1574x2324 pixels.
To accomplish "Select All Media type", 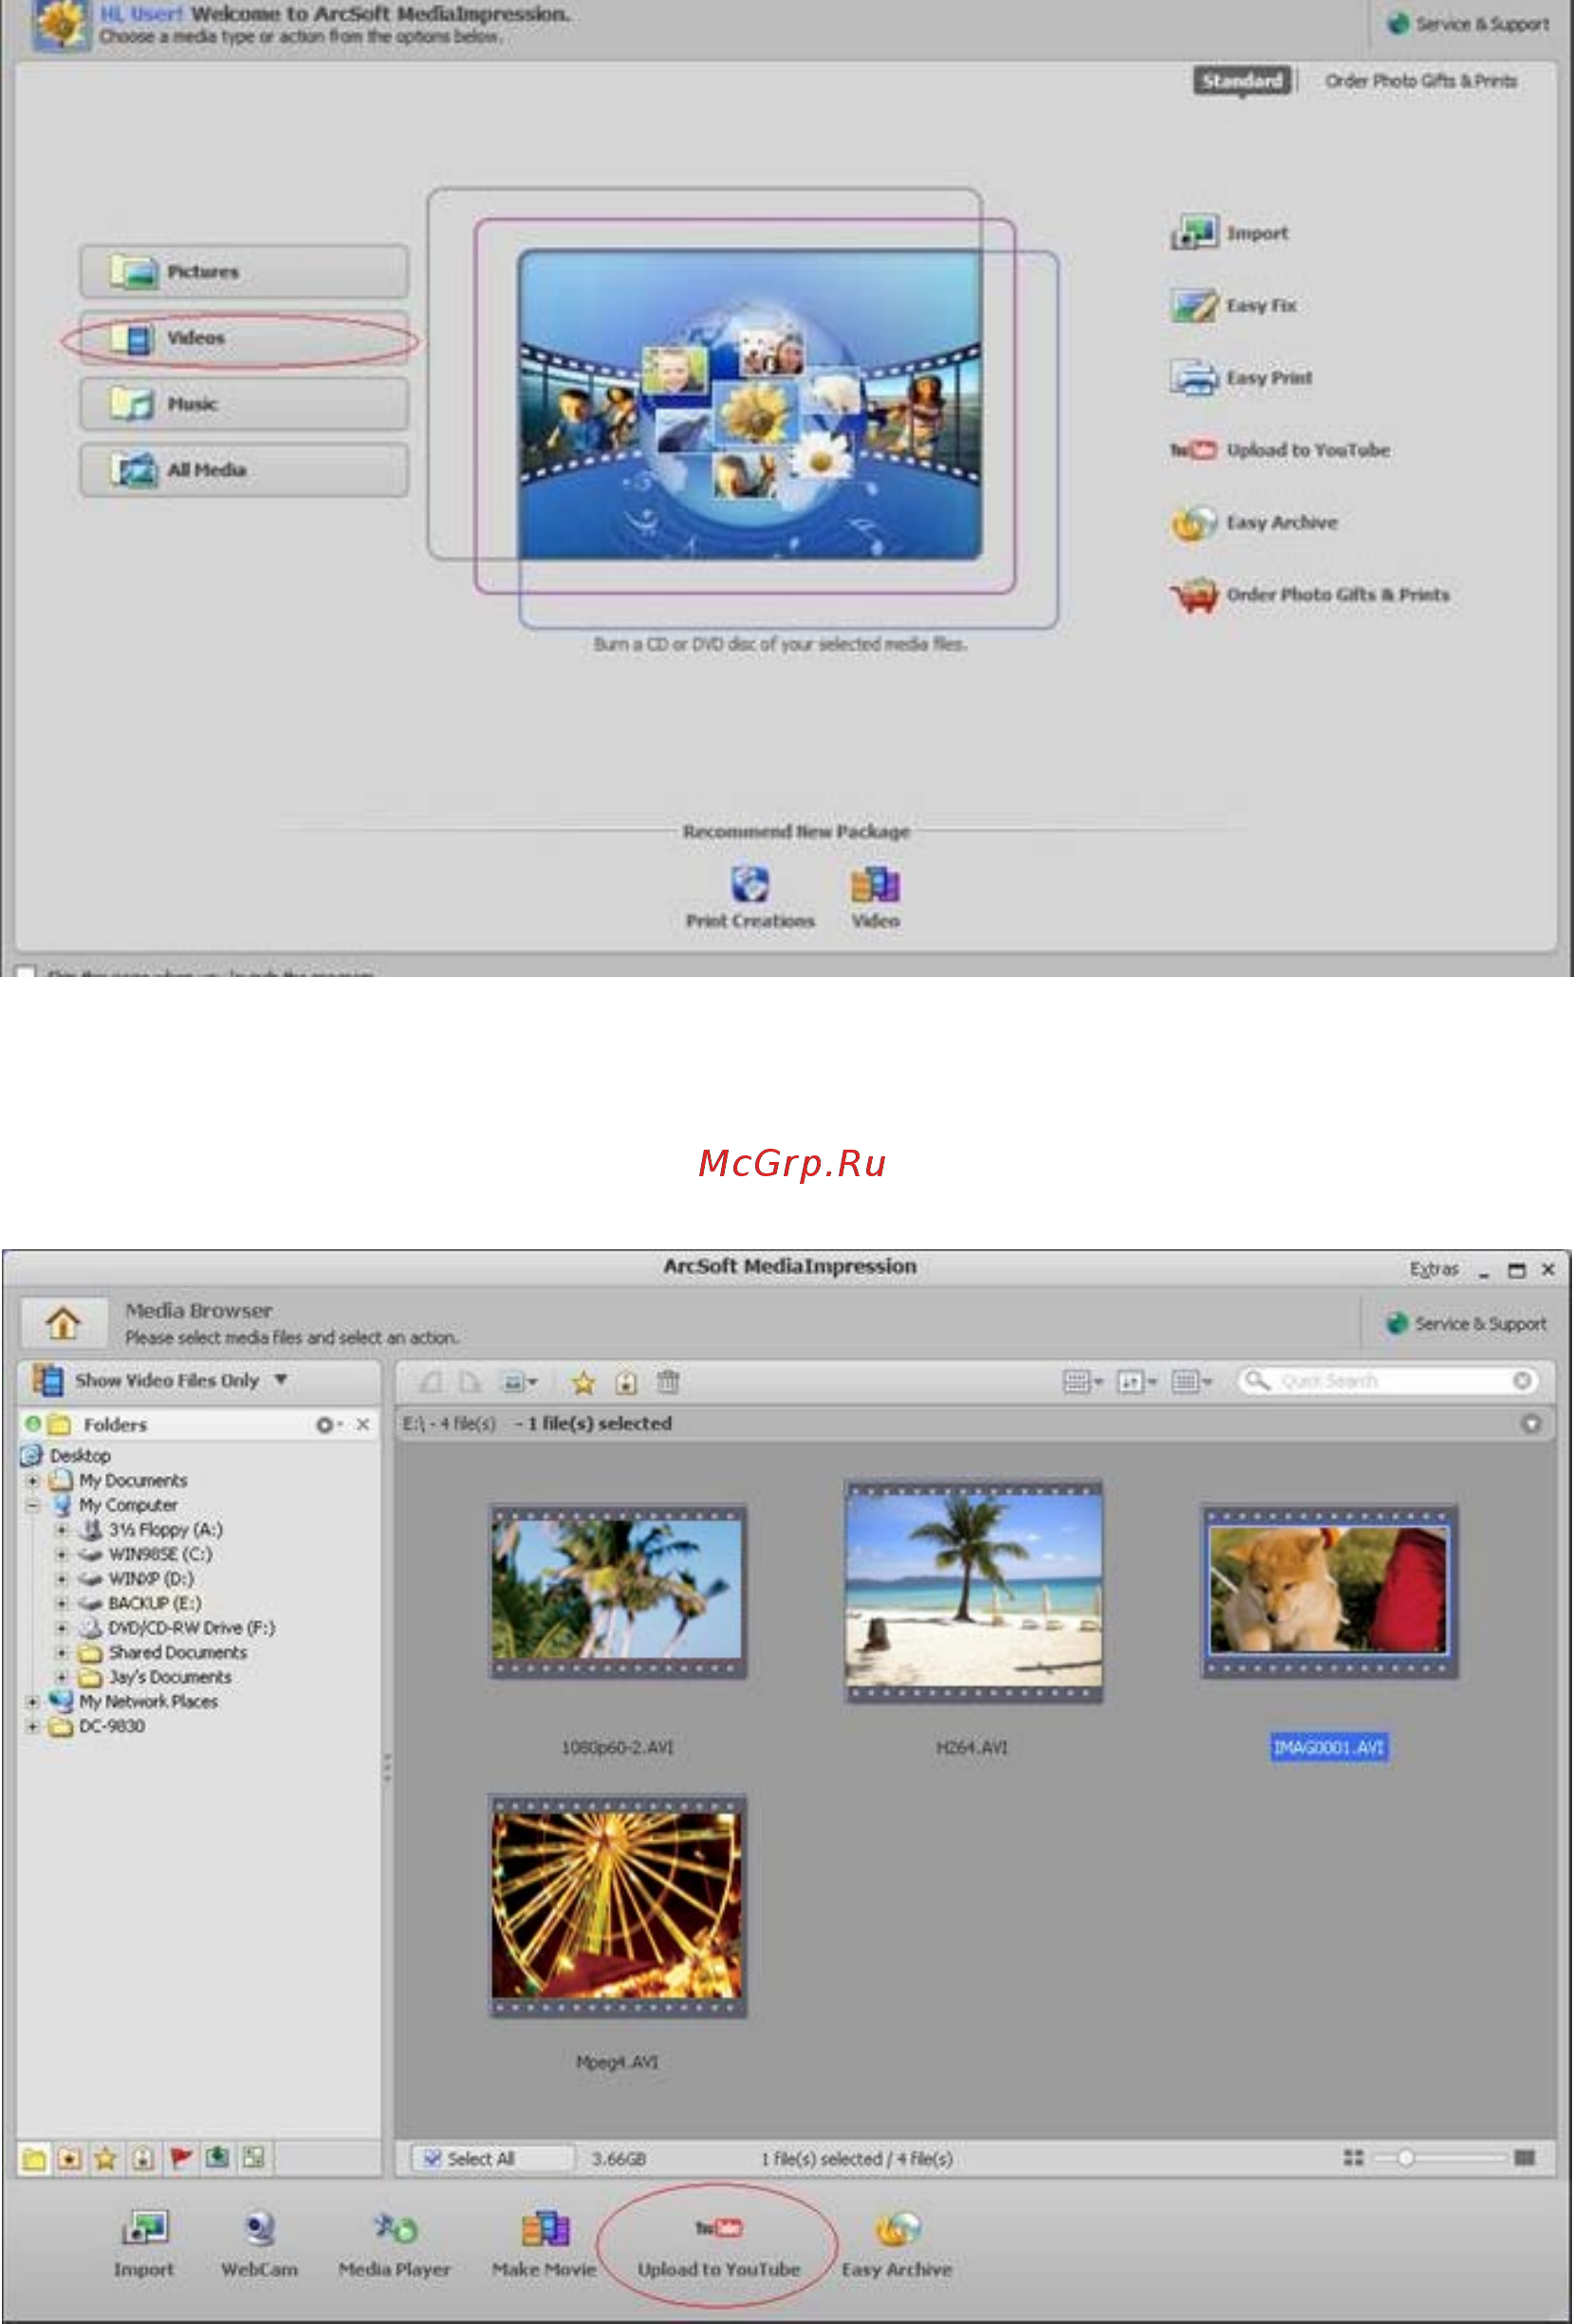I will coord(245,470).
